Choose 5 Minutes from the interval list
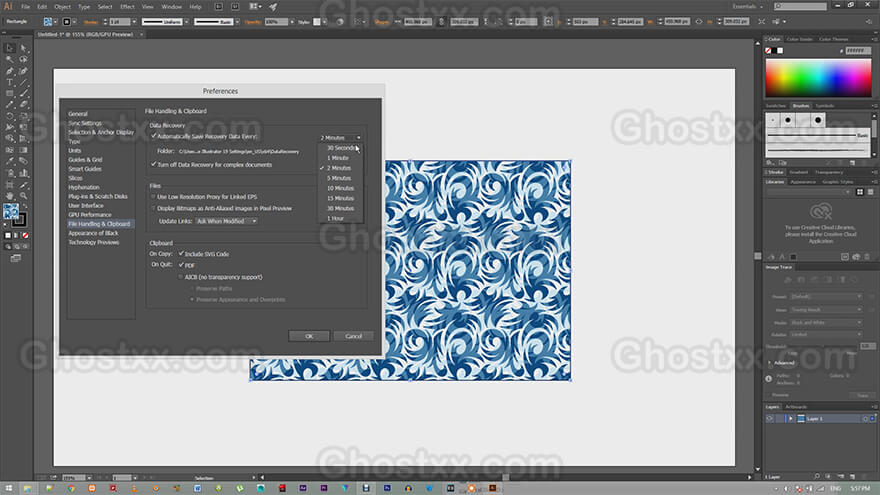This screenshot has height=495, width=880. coord(341,178)
